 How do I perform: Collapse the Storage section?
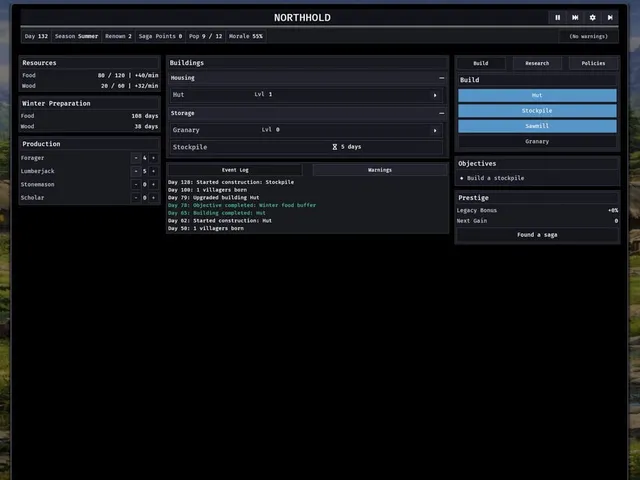click(x=441, y=113)
